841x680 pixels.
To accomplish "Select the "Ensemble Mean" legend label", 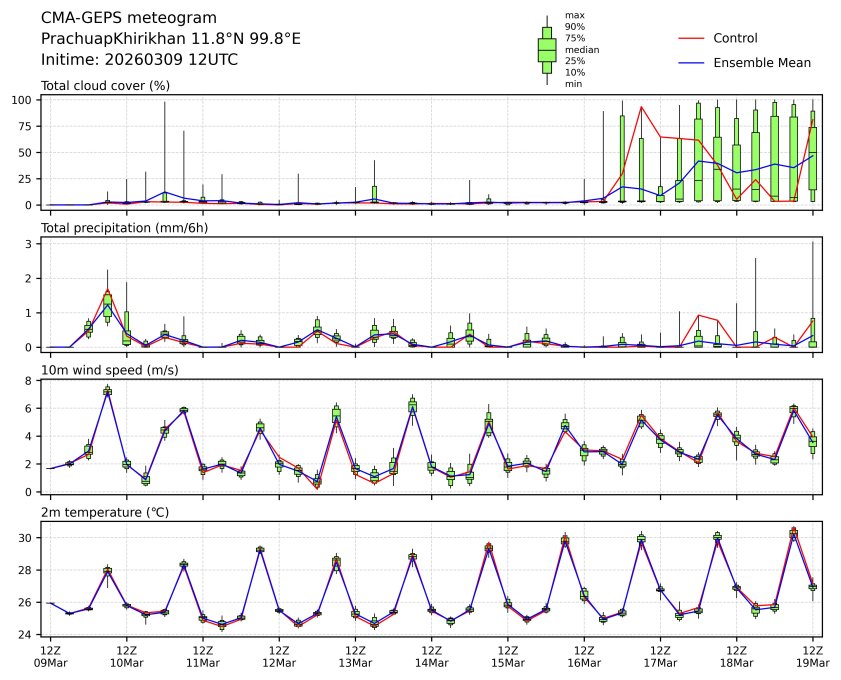I will [761, 62].
